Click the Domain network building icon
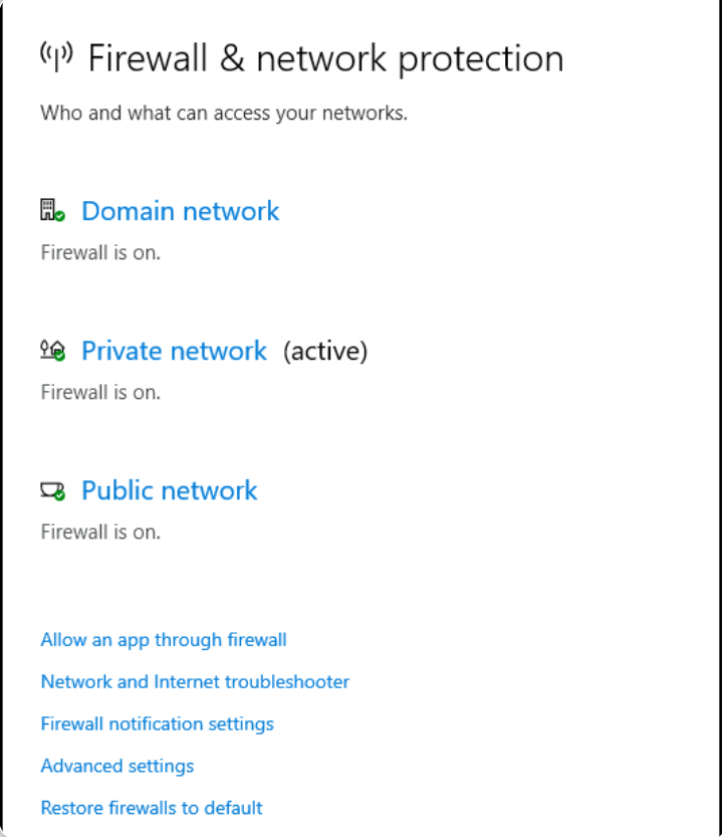 click(52, 210)
